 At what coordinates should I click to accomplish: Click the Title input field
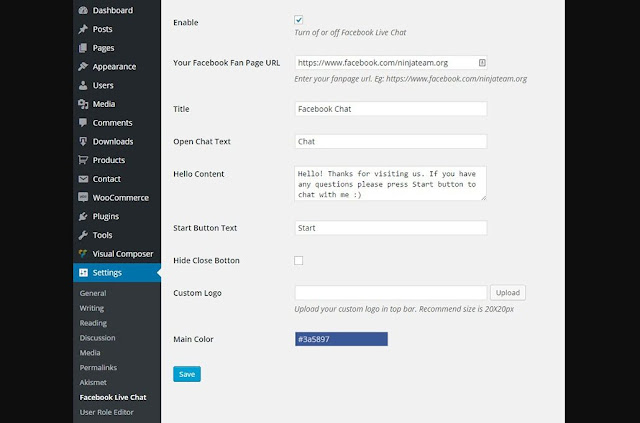[x=391, y=109]
